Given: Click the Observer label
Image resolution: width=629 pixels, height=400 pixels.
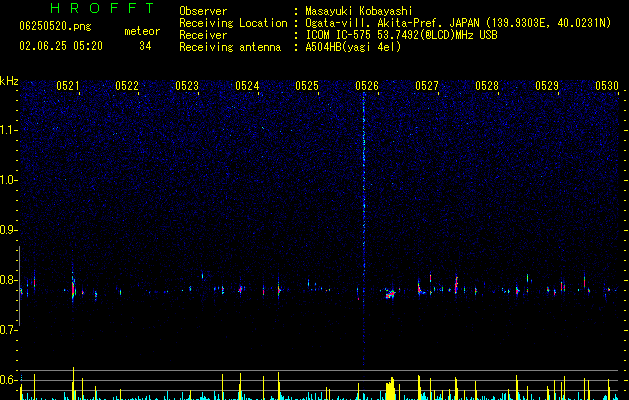Looking at the screenshot, I should pos(203,11).
